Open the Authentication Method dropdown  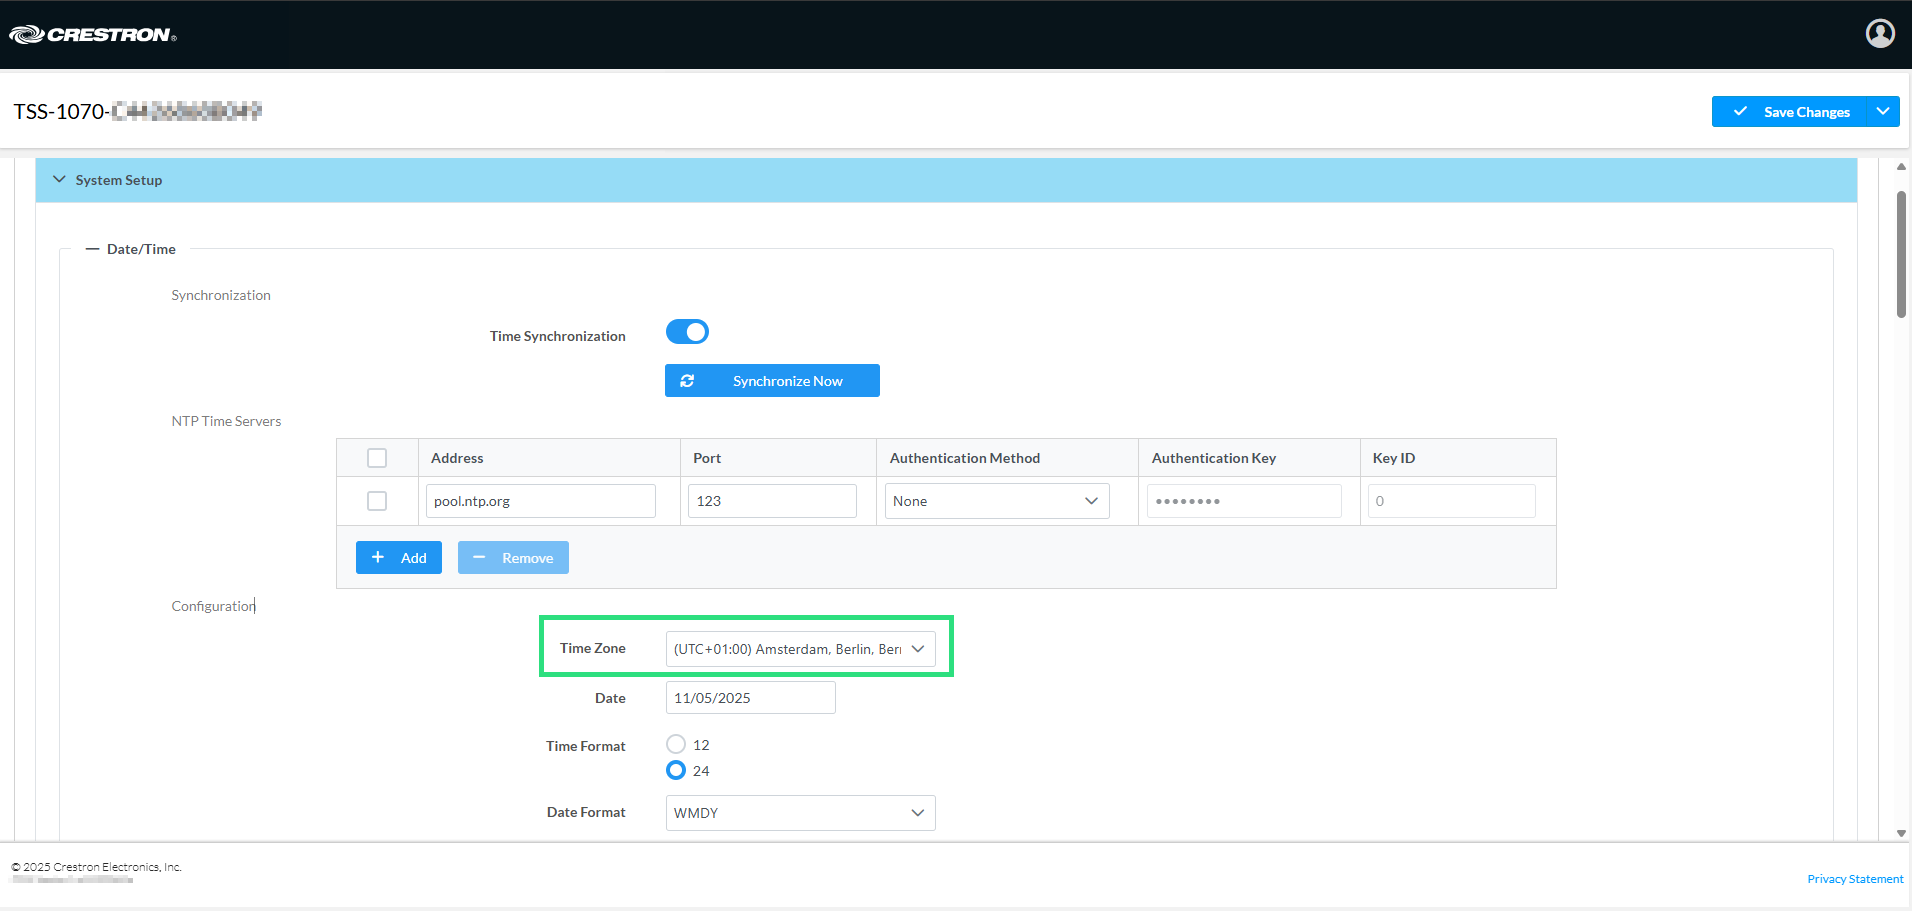[x=996, y=501]
